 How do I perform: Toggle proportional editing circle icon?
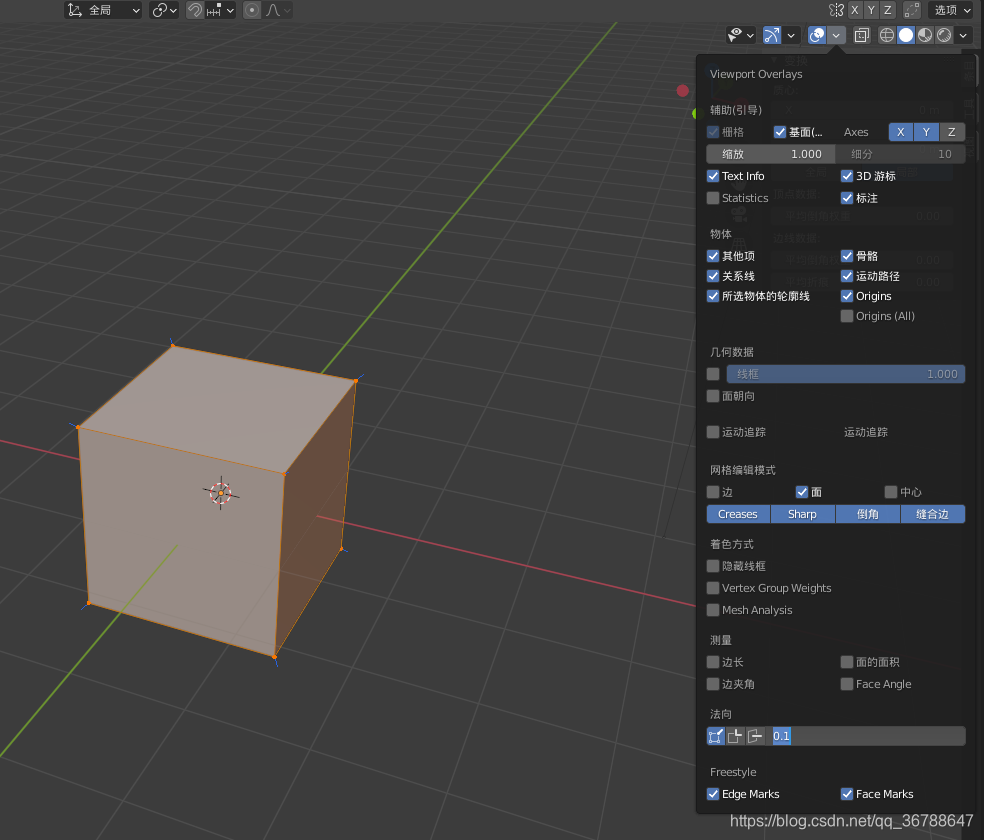click(252, 10)
